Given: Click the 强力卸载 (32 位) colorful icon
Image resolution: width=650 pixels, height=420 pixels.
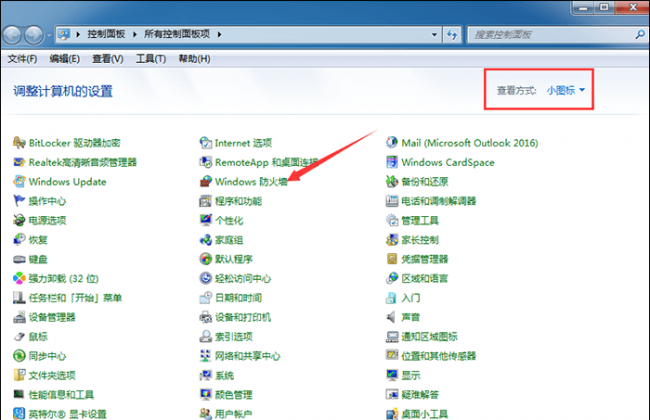Looking at the screenshot, I should [19, 278].
